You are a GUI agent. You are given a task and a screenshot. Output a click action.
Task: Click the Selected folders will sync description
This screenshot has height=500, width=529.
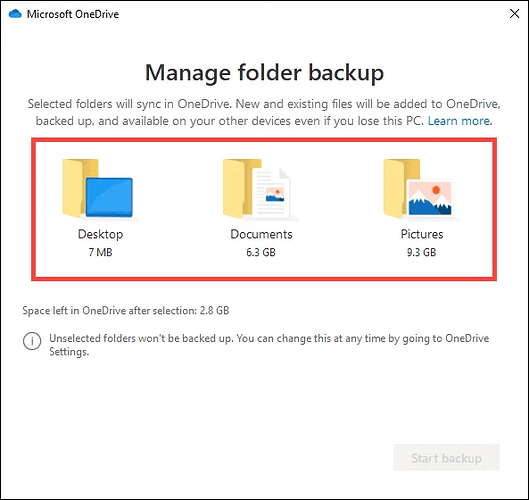pos(264,112)
